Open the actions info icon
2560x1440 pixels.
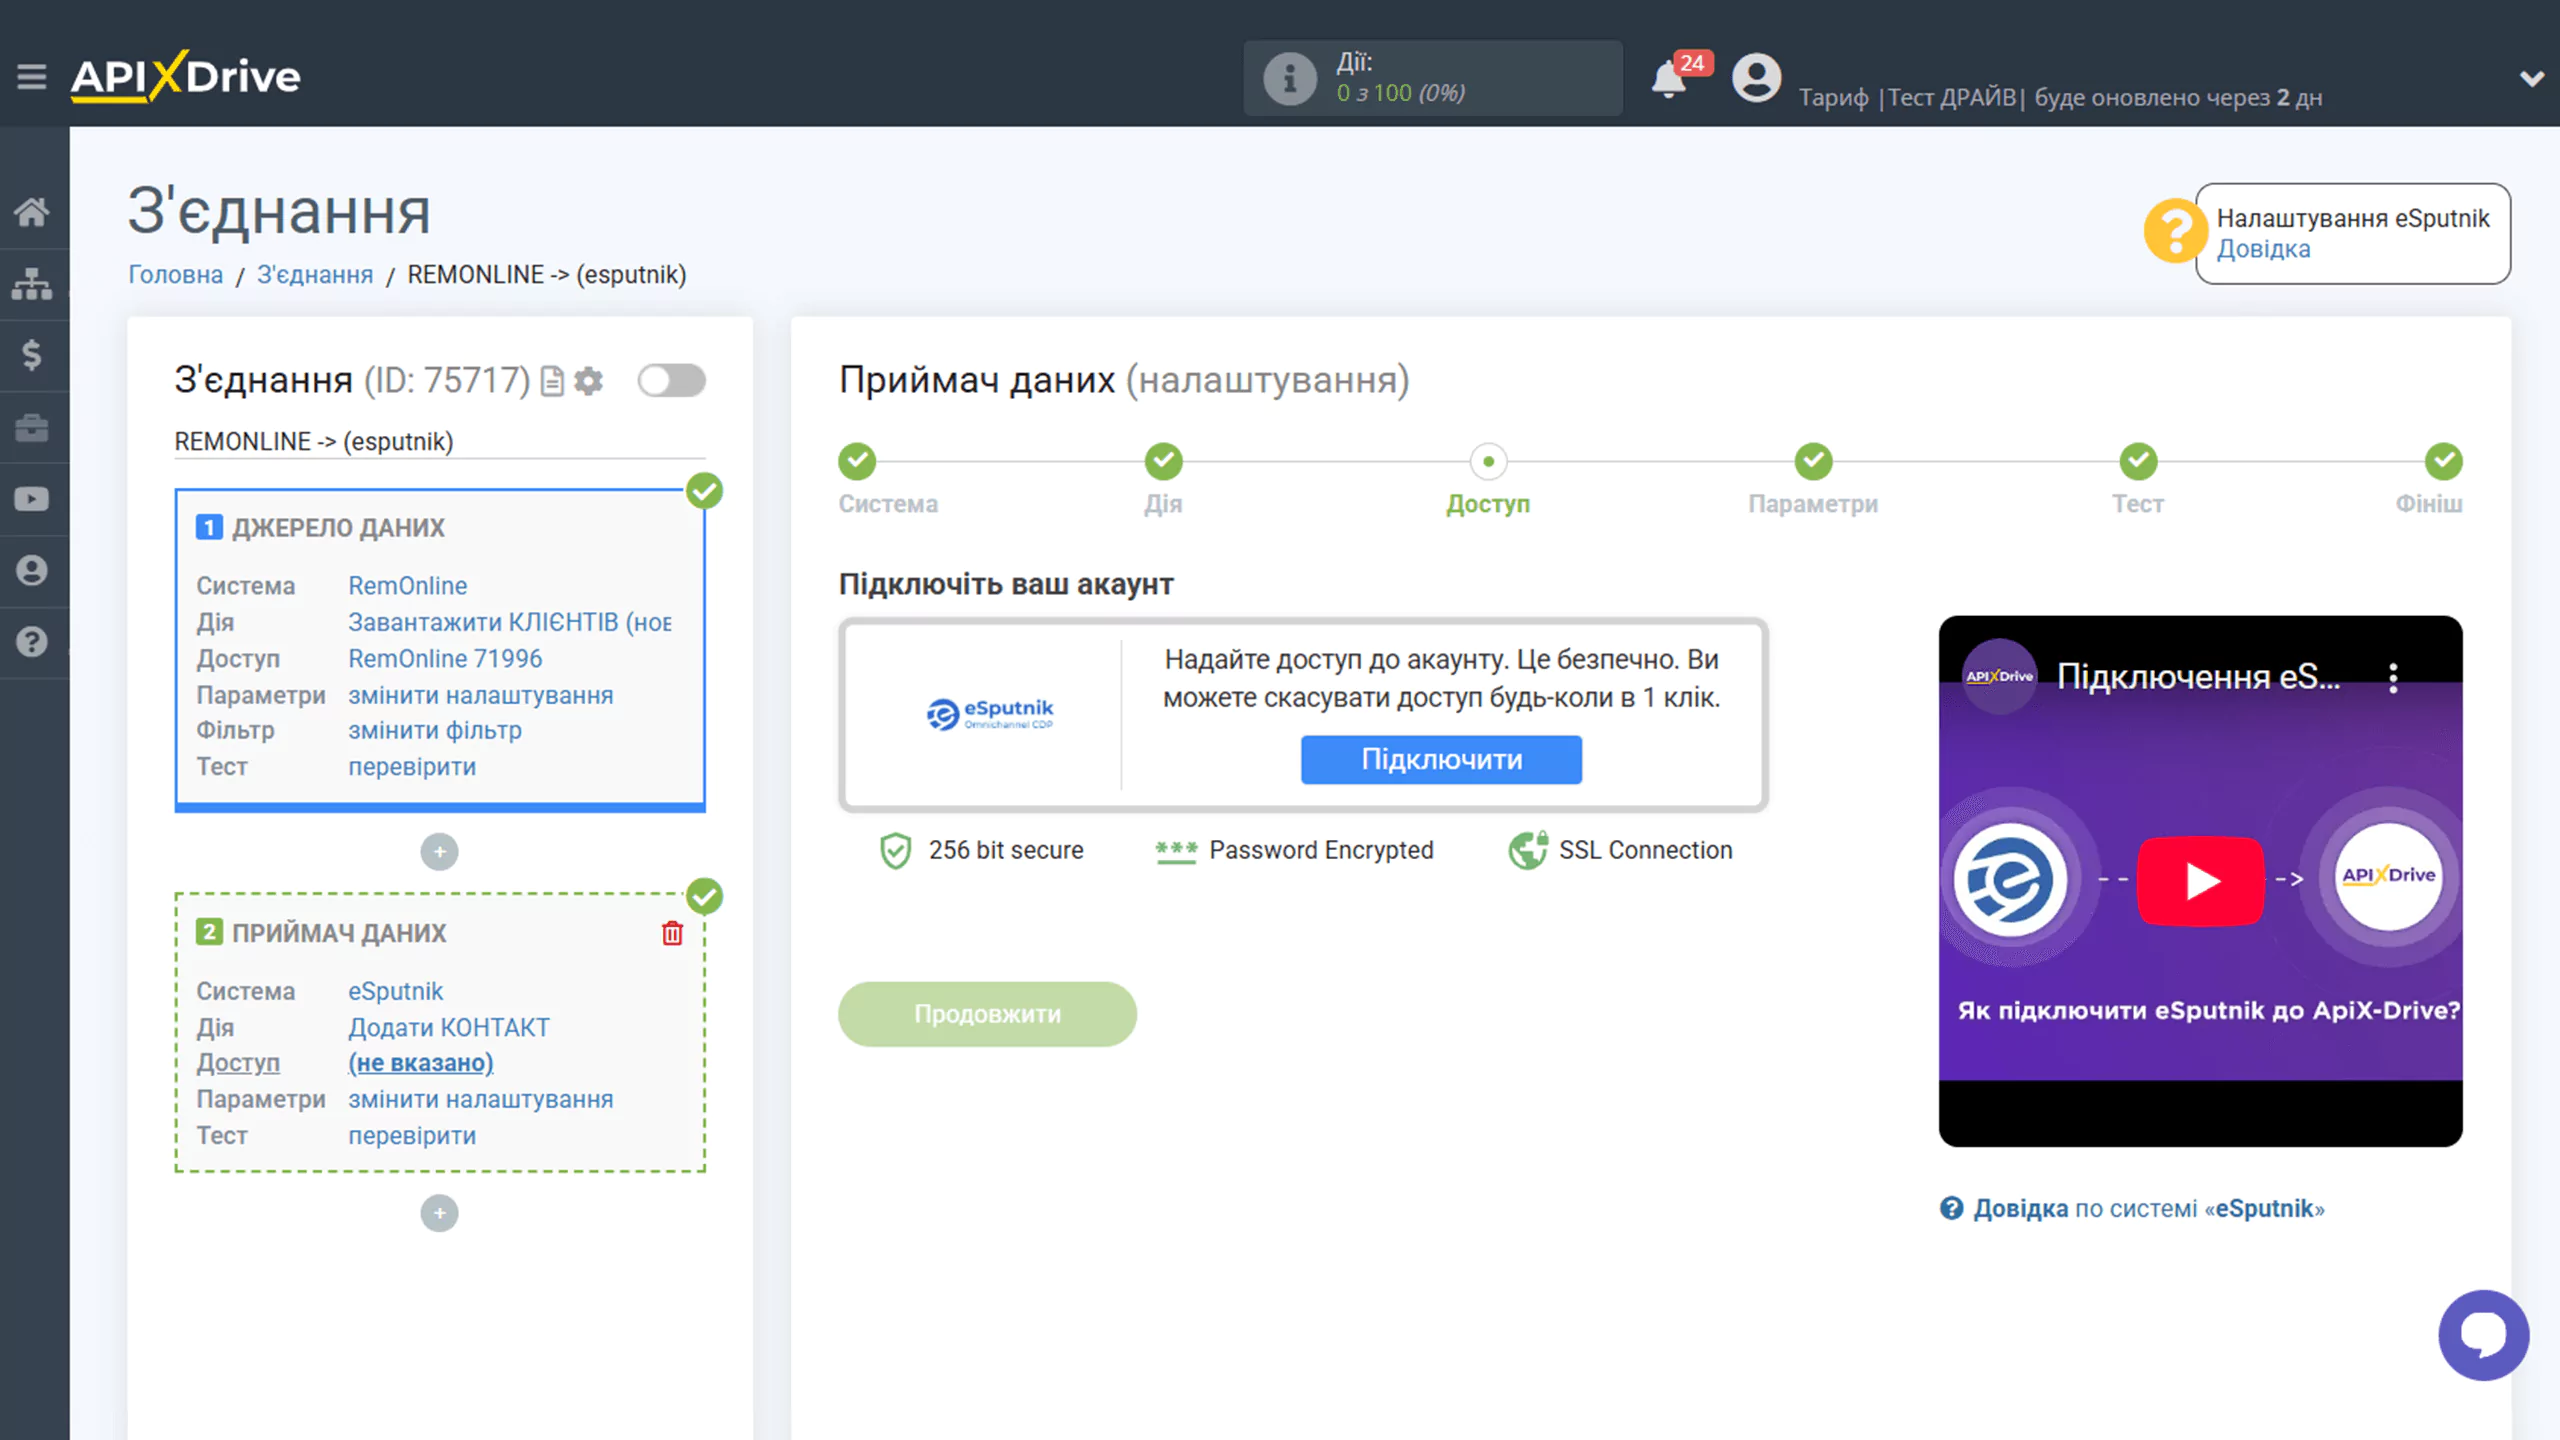1289,78
